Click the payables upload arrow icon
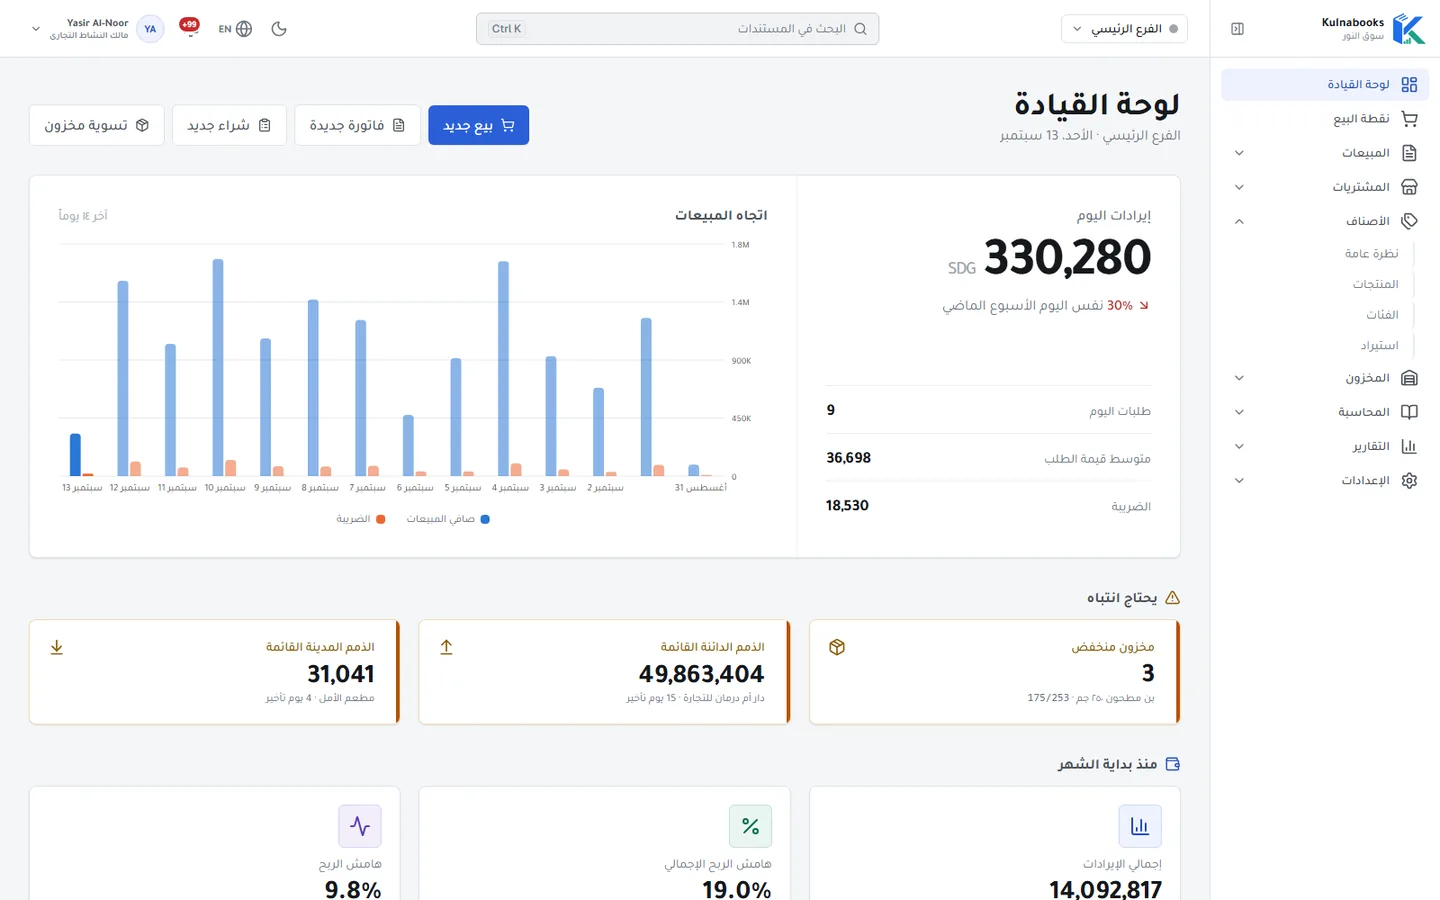The image size is (1440, 900). point(447,647)
